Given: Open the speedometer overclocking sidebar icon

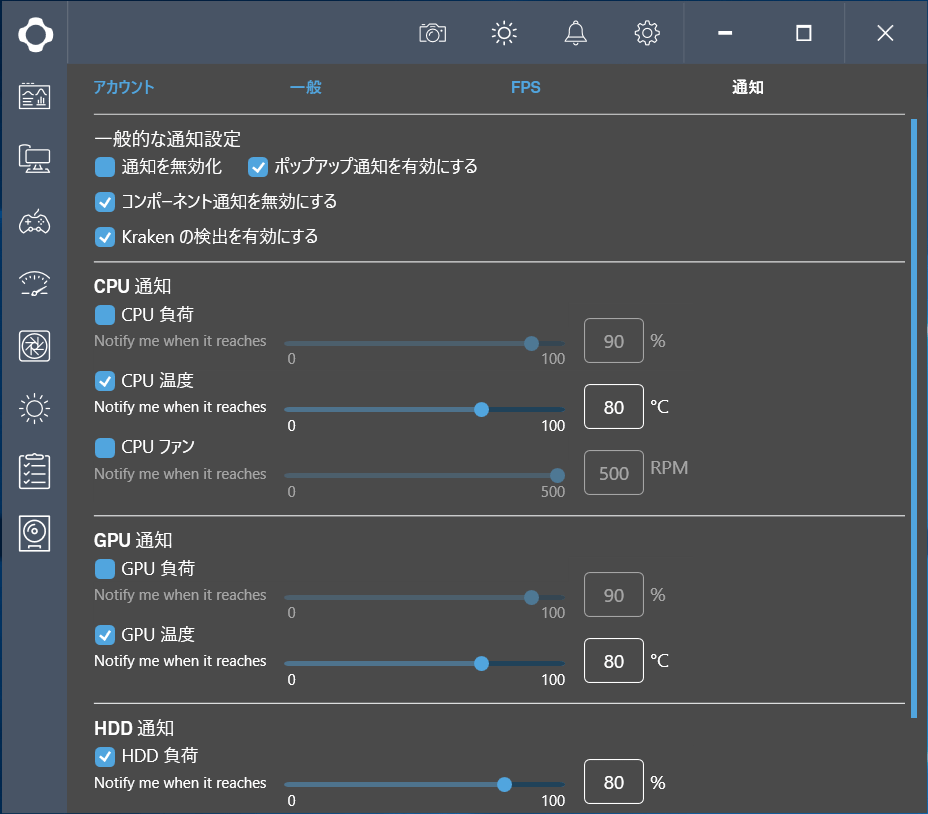Looking at the screenshot, I should (x=34, y=284).
